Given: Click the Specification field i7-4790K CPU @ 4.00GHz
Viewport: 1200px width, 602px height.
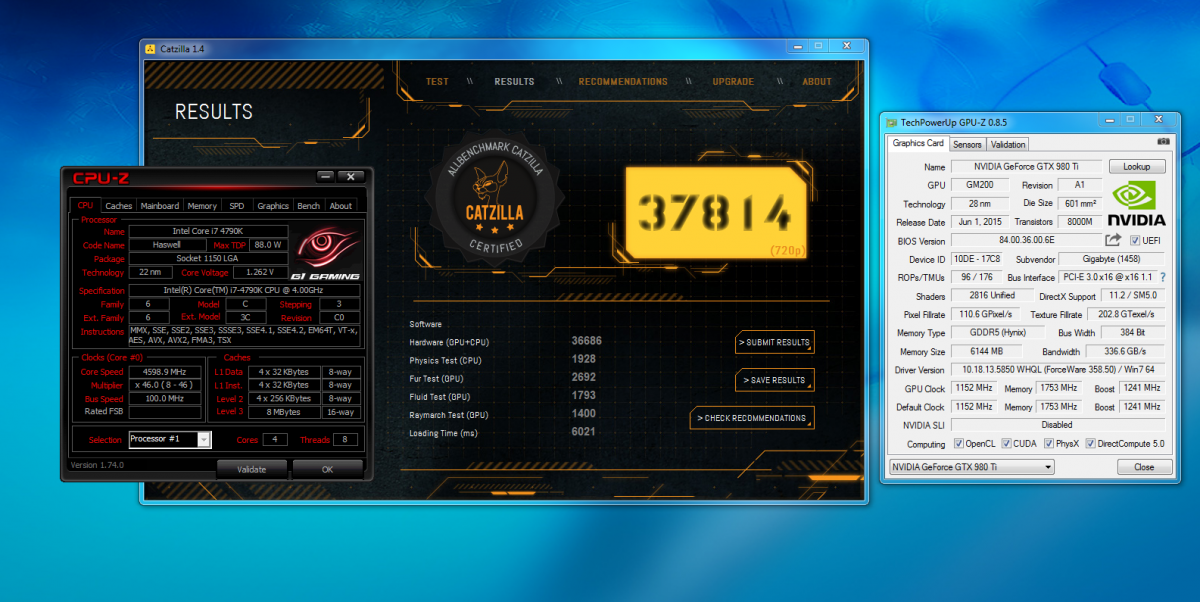Looking at the screenshot, I should coord(244,291).
